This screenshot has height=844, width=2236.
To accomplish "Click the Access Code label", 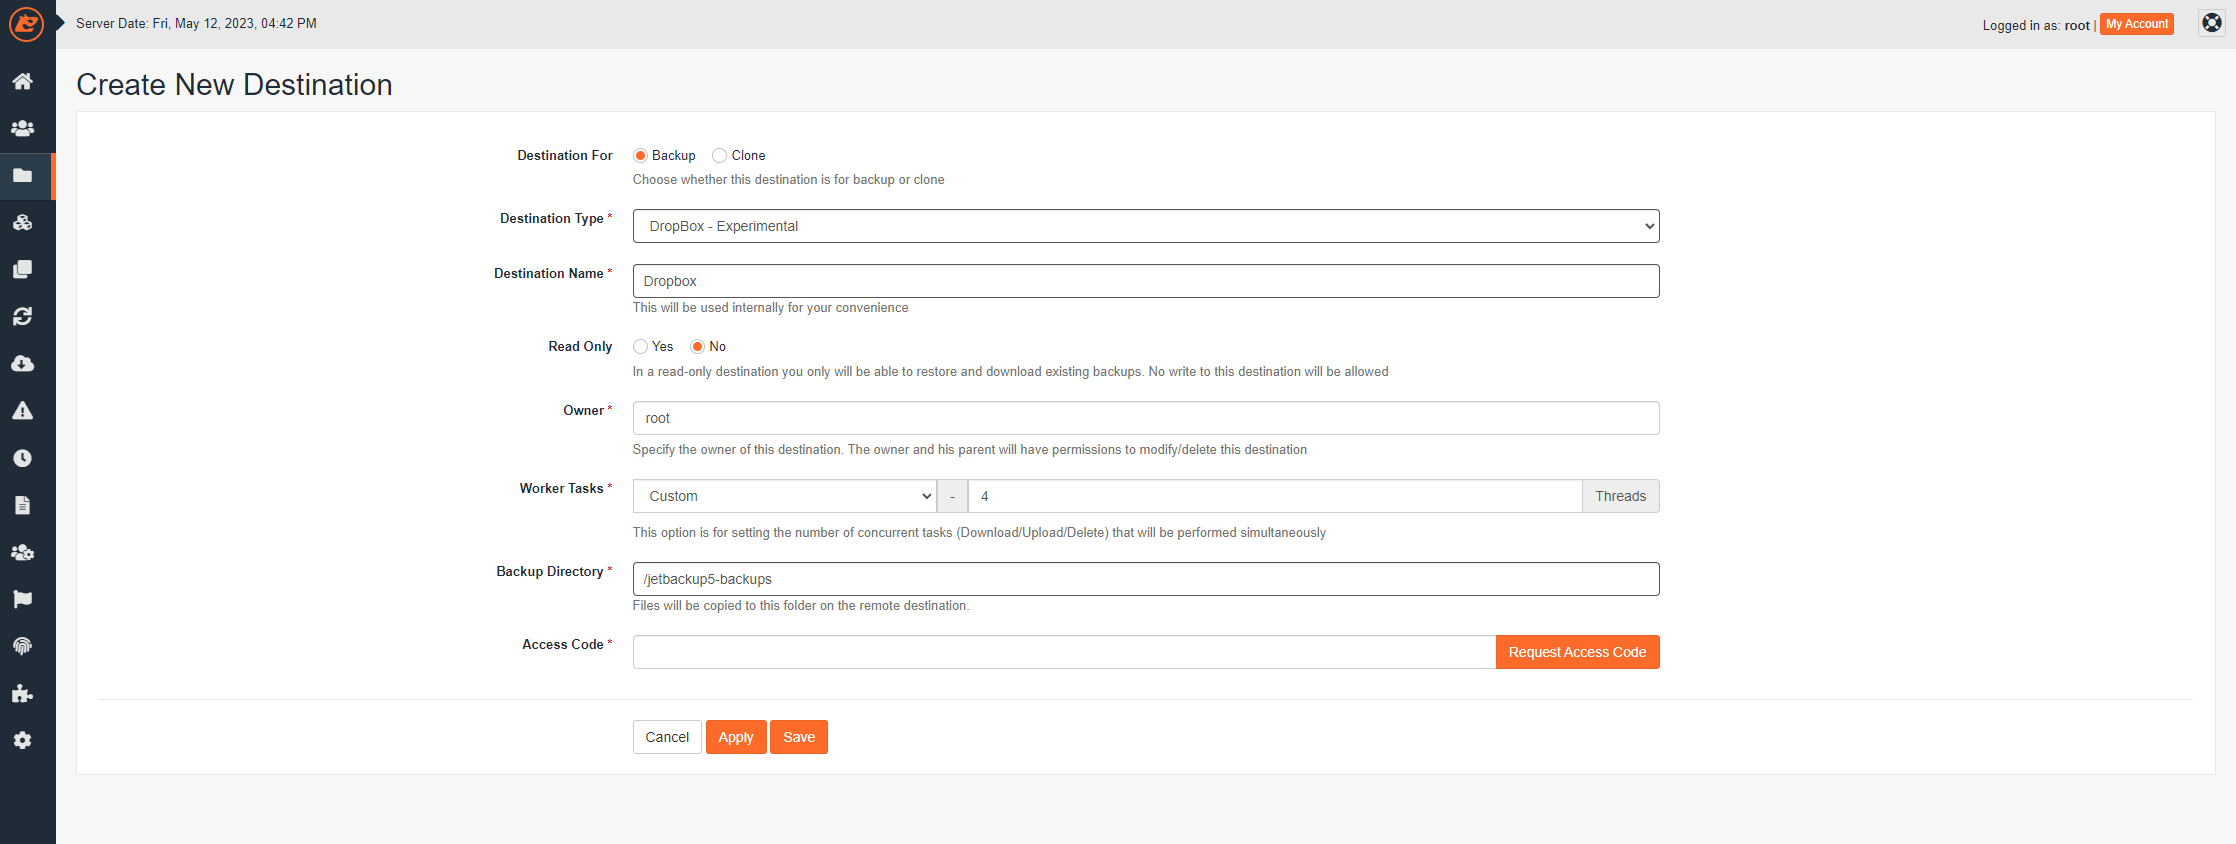I will tap(562, 644).
